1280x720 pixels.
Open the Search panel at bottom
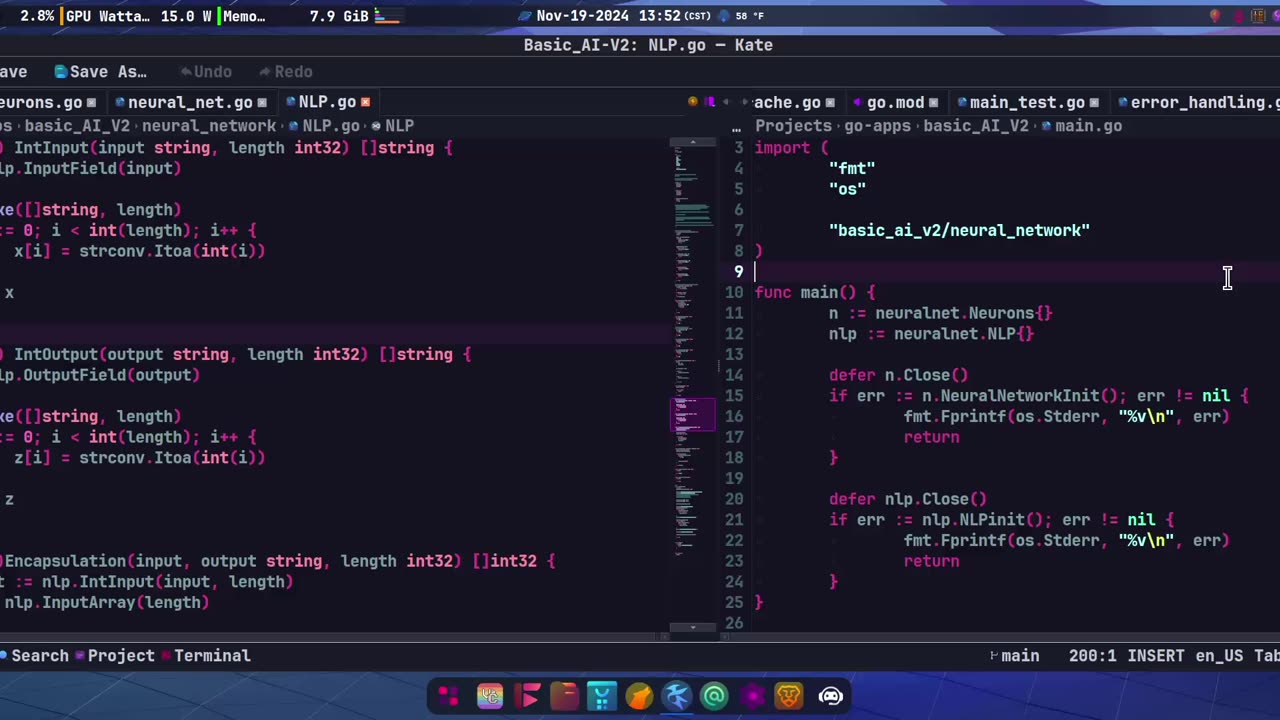click(34, 656)
